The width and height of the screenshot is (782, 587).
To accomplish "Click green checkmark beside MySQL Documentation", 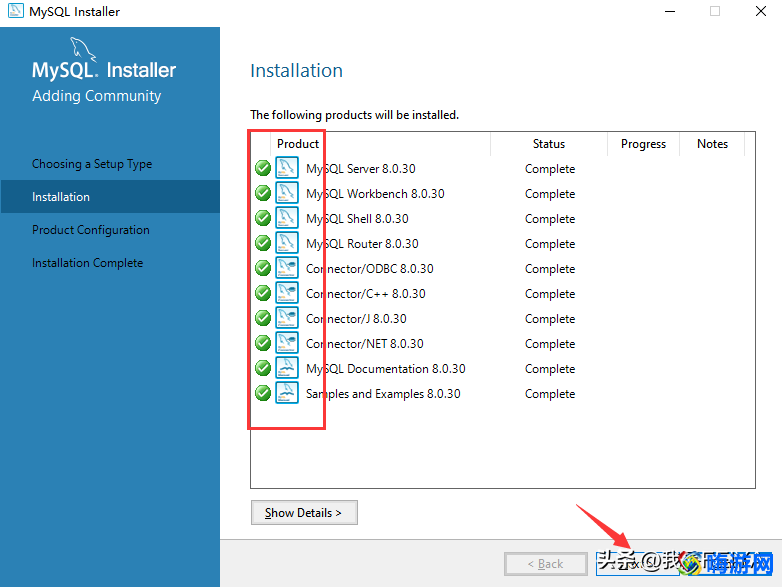I will [x=263, y=368].
